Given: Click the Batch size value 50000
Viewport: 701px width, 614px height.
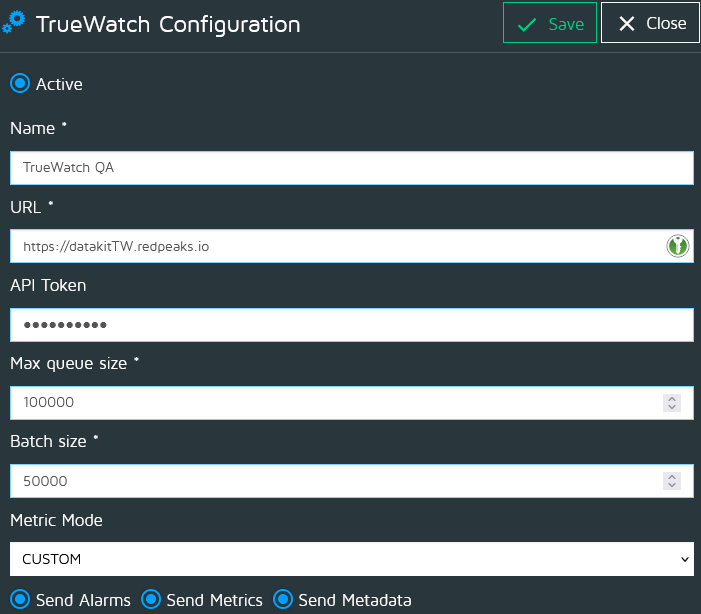Looking at the screenshot, I should pos(330,481).
